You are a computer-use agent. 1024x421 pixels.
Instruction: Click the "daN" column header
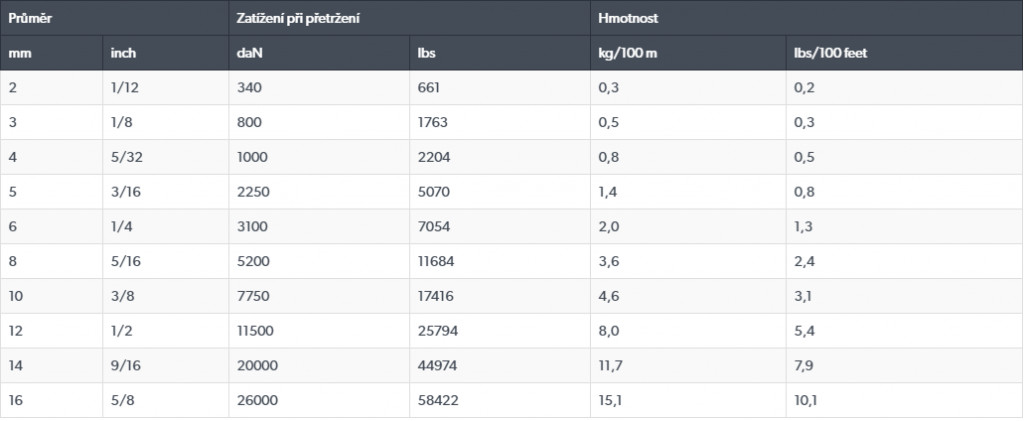click(249, 53)
